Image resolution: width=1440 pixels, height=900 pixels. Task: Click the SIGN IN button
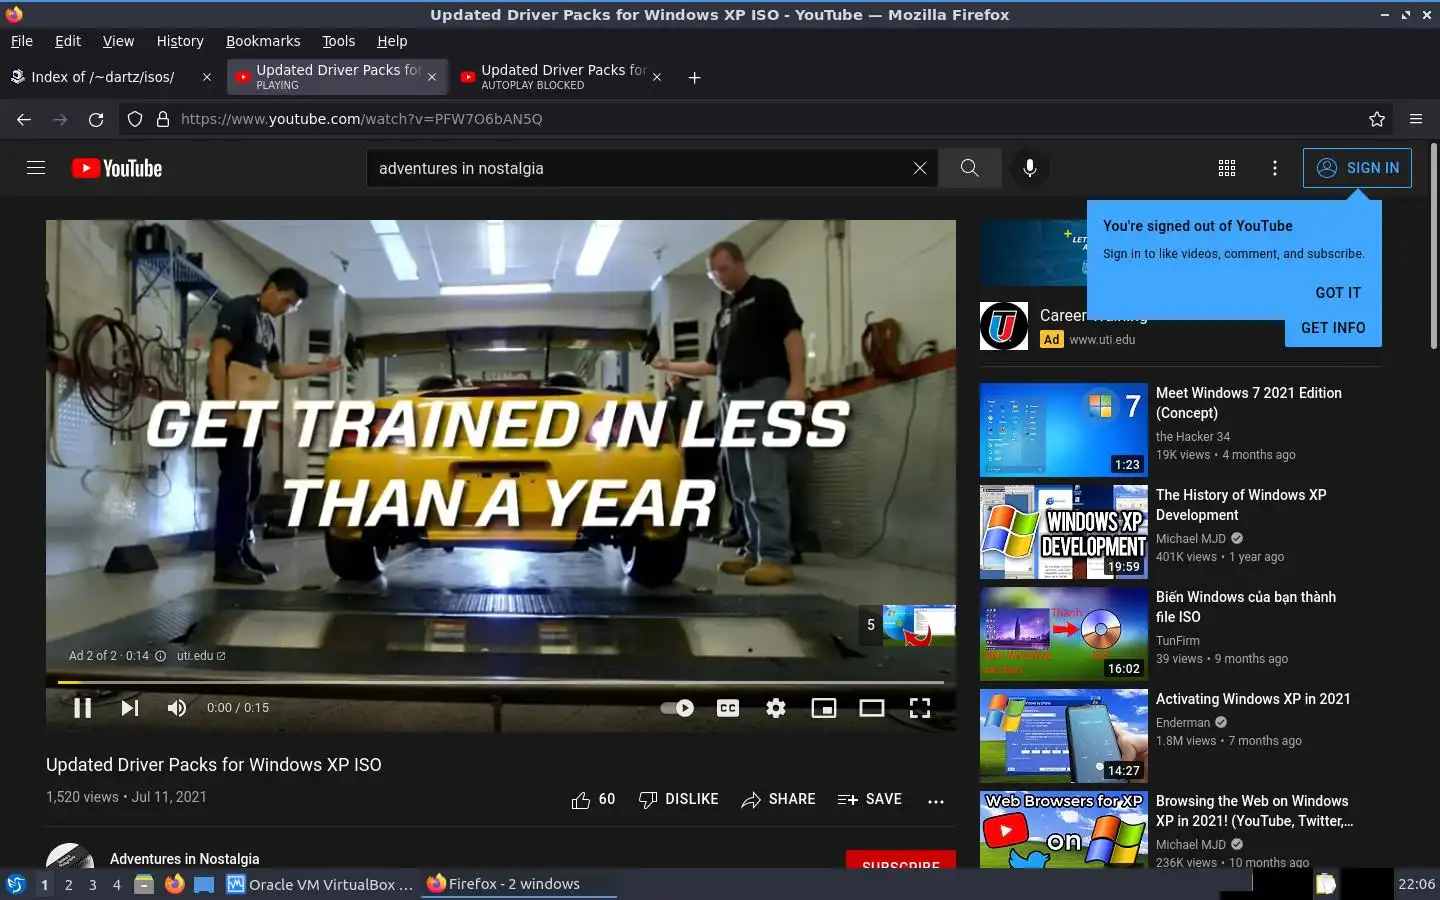coord(1357,168)
